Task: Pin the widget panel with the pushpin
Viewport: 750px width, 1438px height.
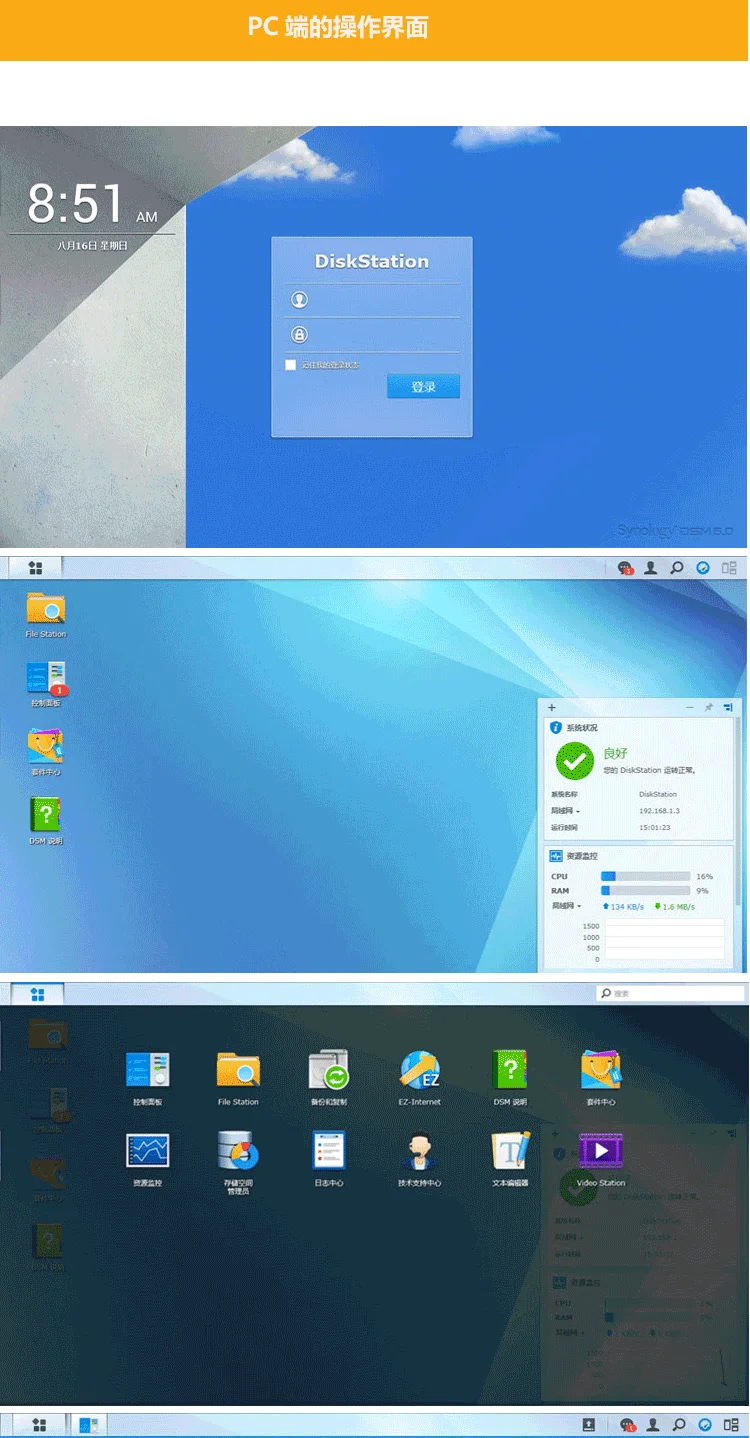Action: tap(709, 707)
